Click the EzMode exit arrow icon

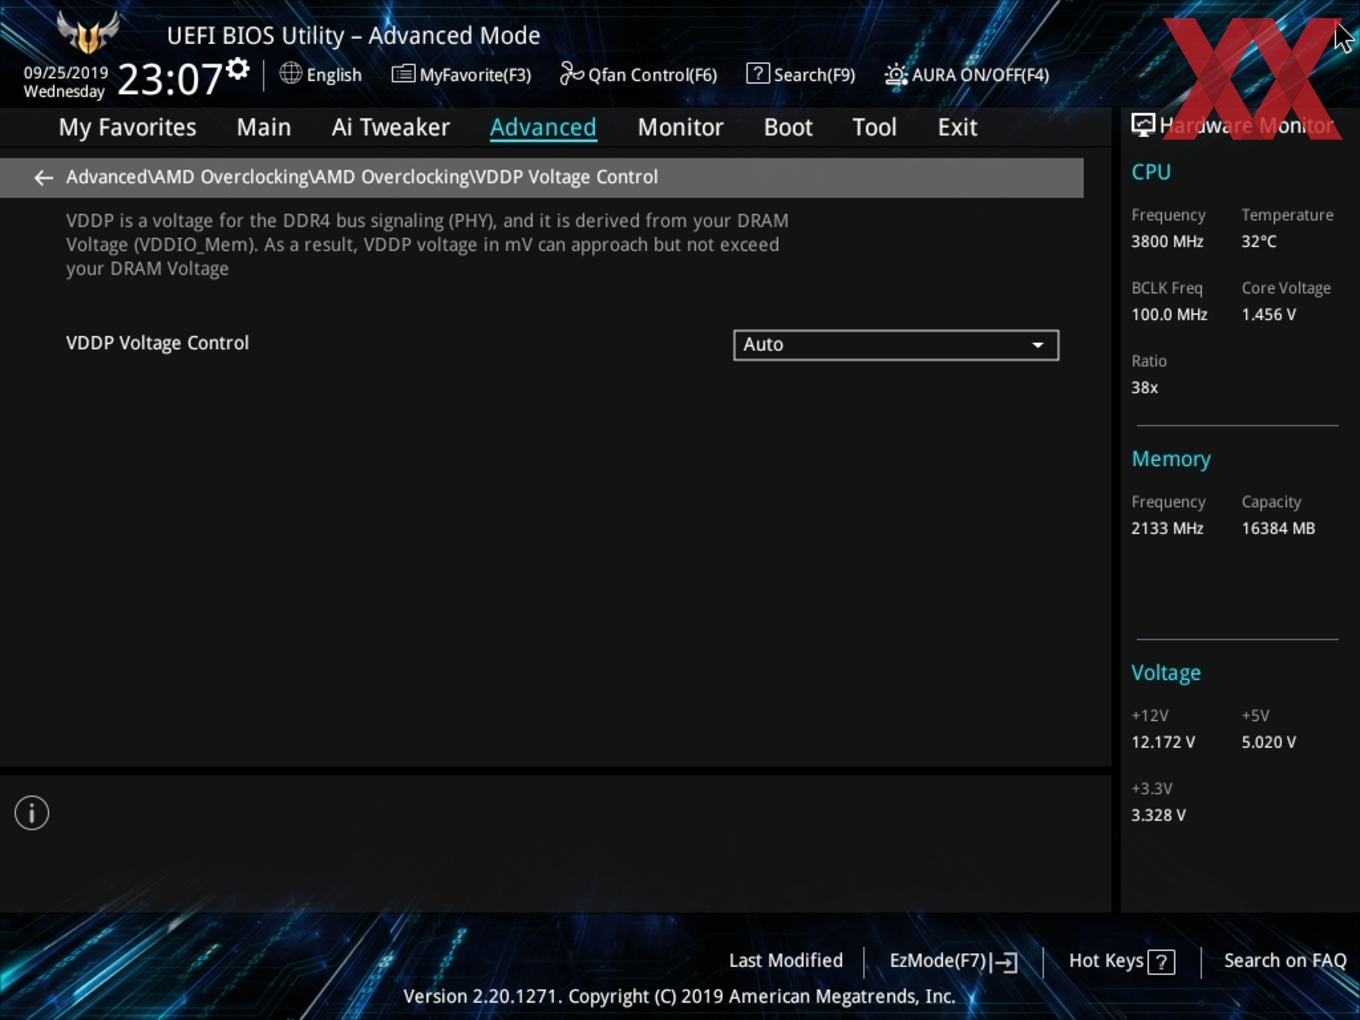pos(1005,962)
